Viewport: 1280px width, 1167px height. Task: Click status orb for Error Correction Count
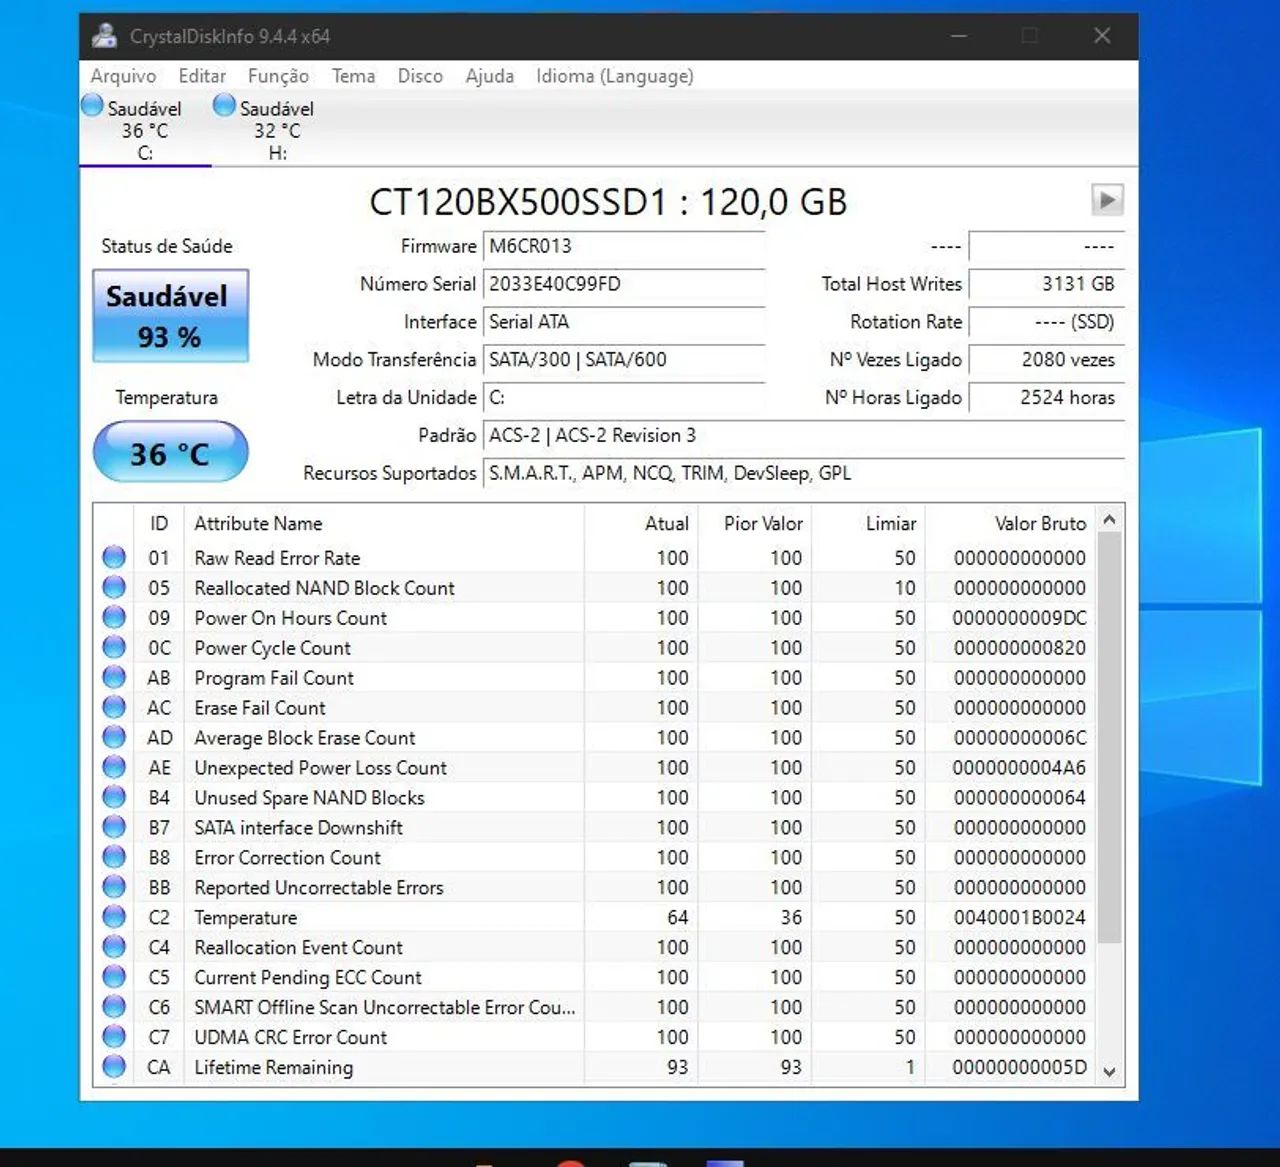click(114, 857)
